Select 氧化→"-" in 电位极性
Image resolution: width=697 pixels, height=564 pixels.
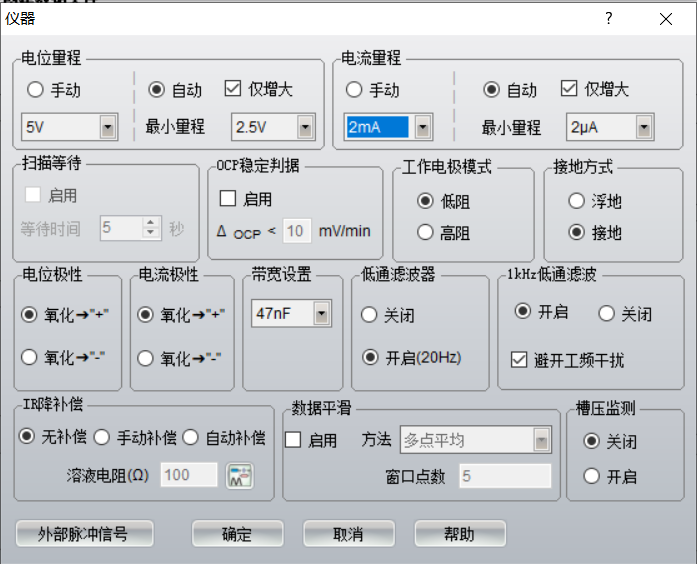pyautogui.click(x=29, y=357)
